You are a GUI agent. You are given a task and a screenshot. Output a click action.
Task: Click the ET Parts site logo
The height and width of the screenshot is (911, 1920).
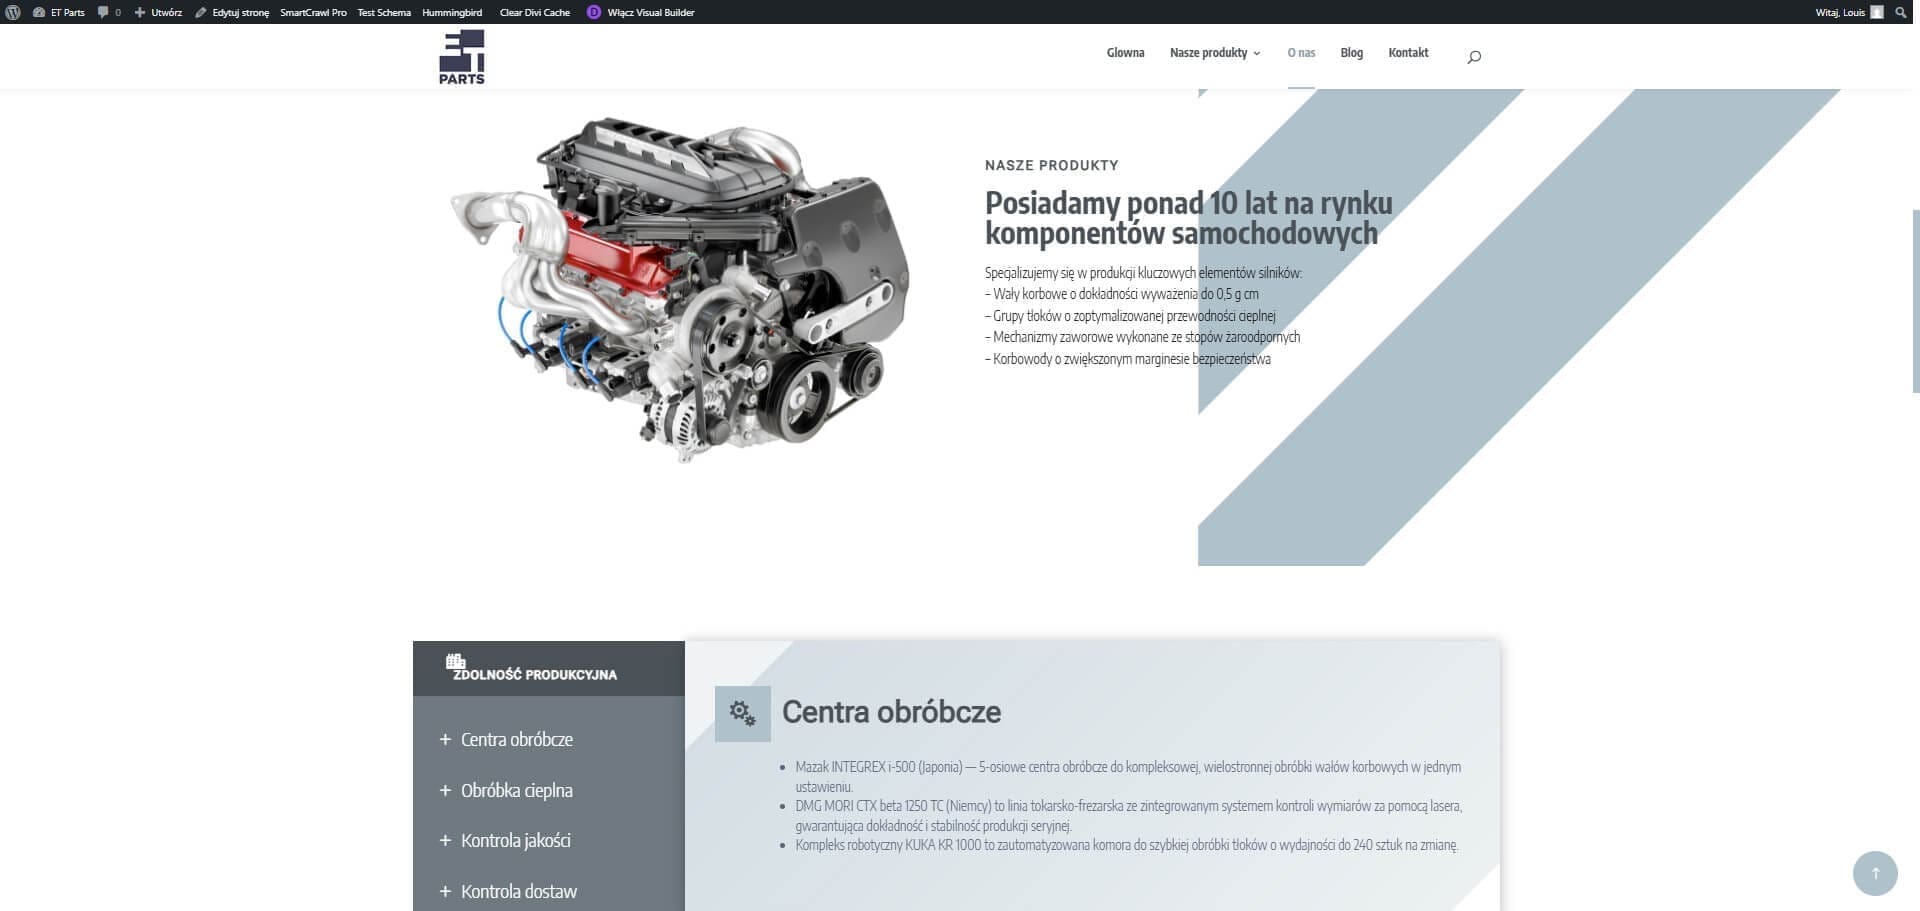(461, 57)
